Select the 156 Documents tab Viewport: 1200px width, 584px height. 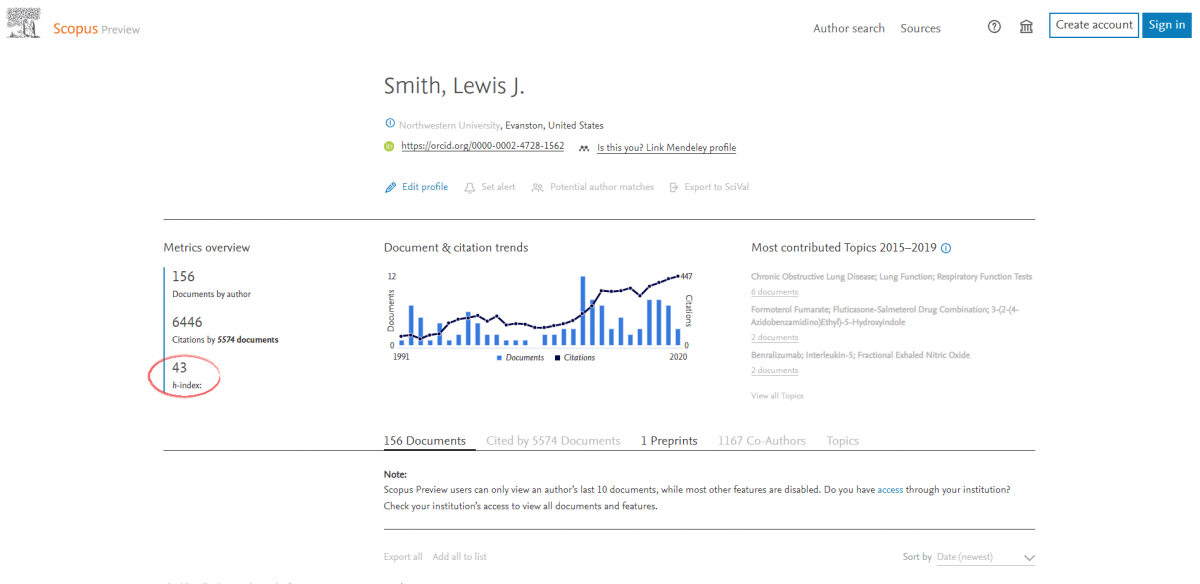coord(425,441)
